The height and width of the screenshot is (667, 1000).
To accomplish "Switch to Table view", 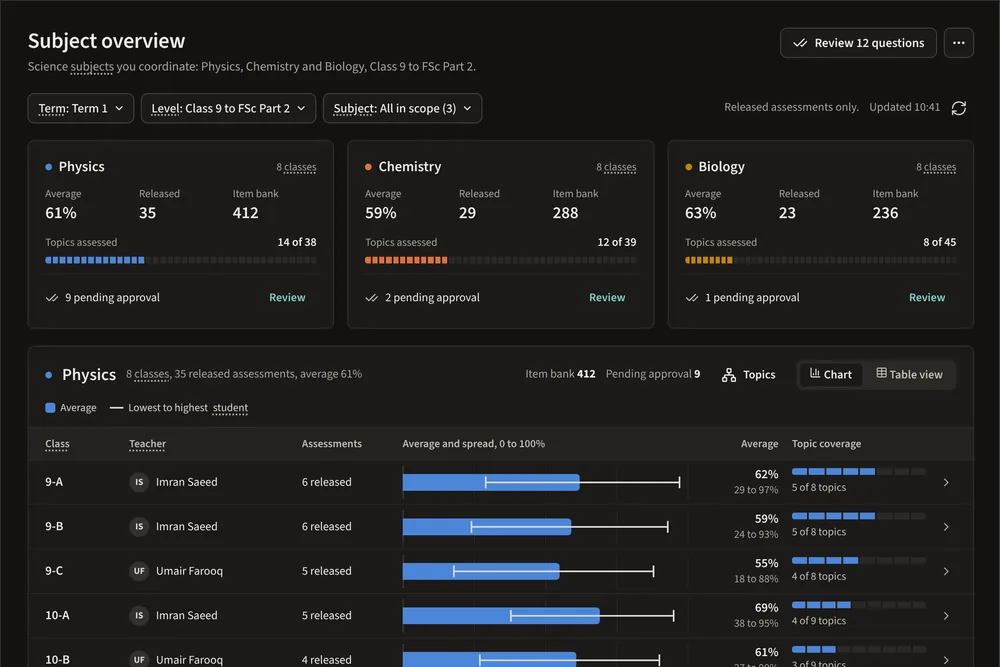I will [x=909, y=374].
